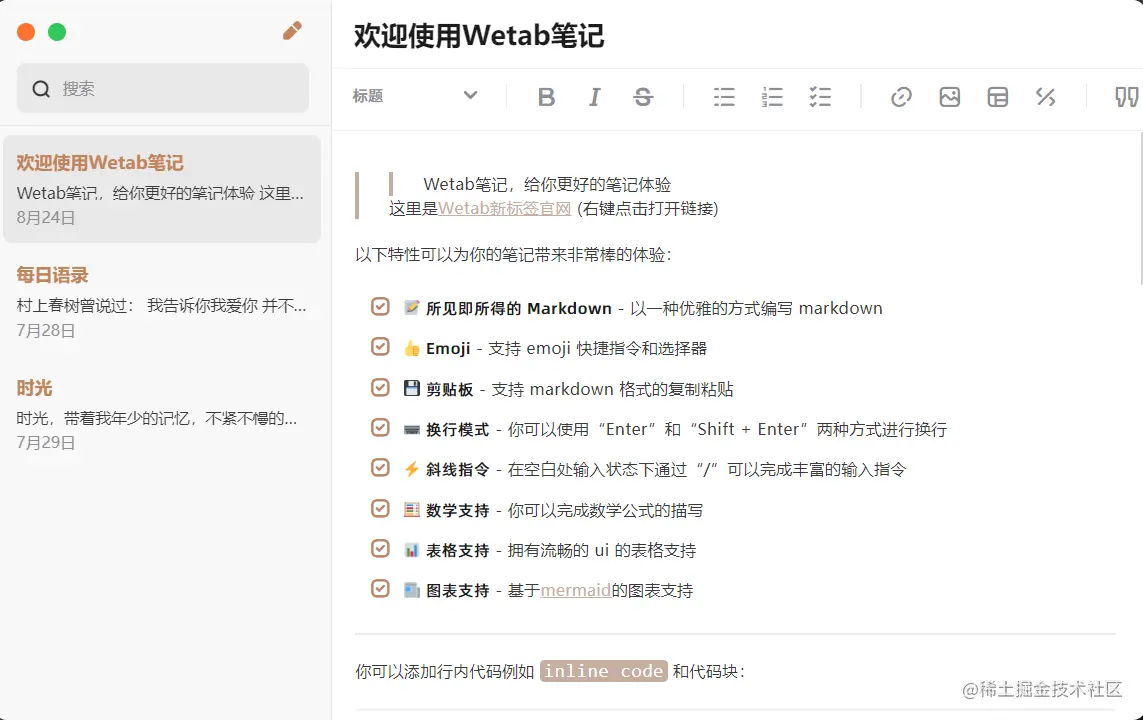
Task: Insert a task checklist
Action: [820, 97]
